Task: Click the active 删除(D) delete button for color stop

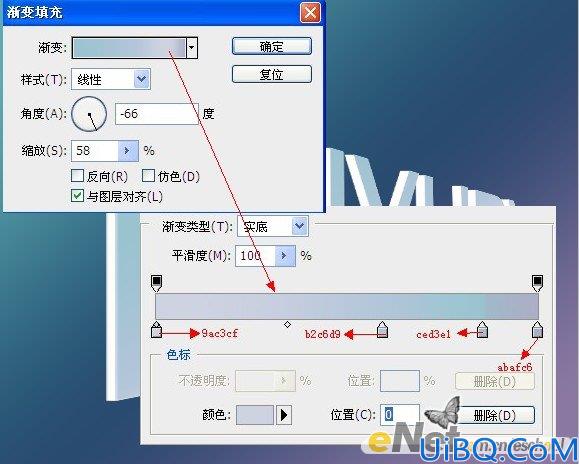Action: coord(495,415)
